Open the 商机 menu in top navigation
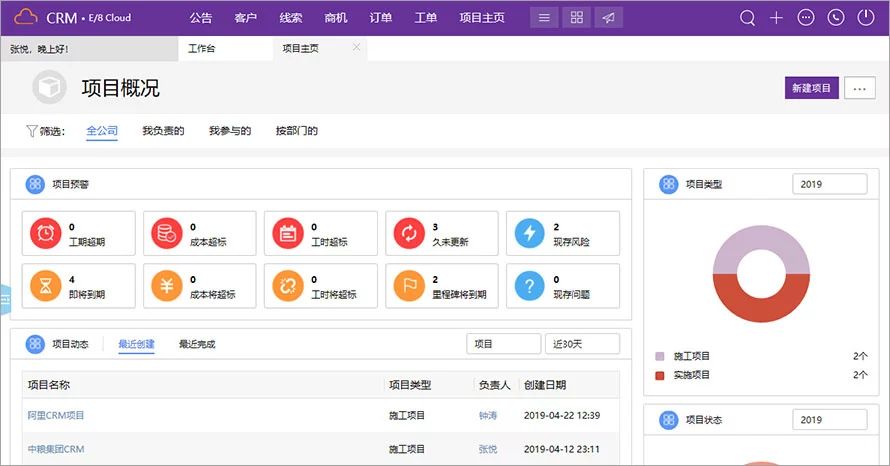890x466 pixels. tap(337, 18)
